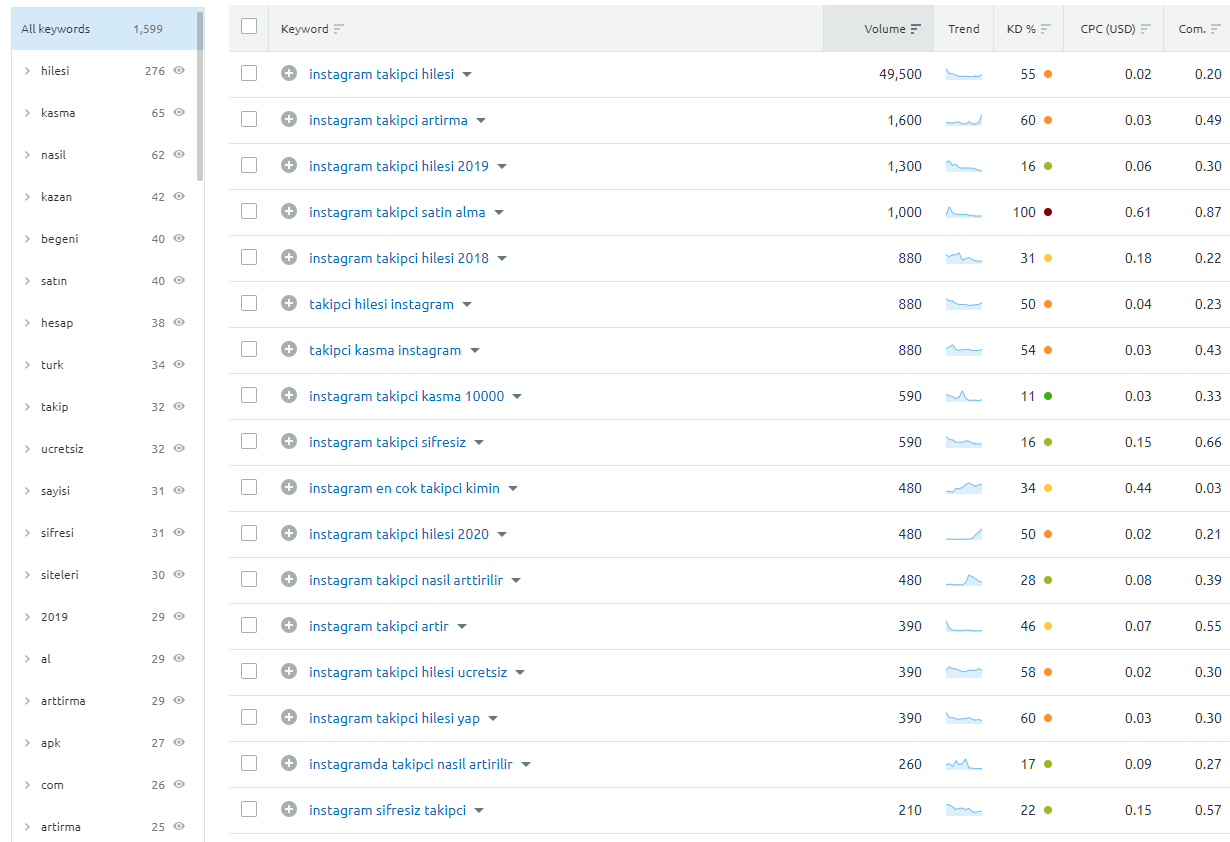1230x842 pixels.
Task: Open 'instagramda takipci nasil artirilir' link
Action: [411, 764]
